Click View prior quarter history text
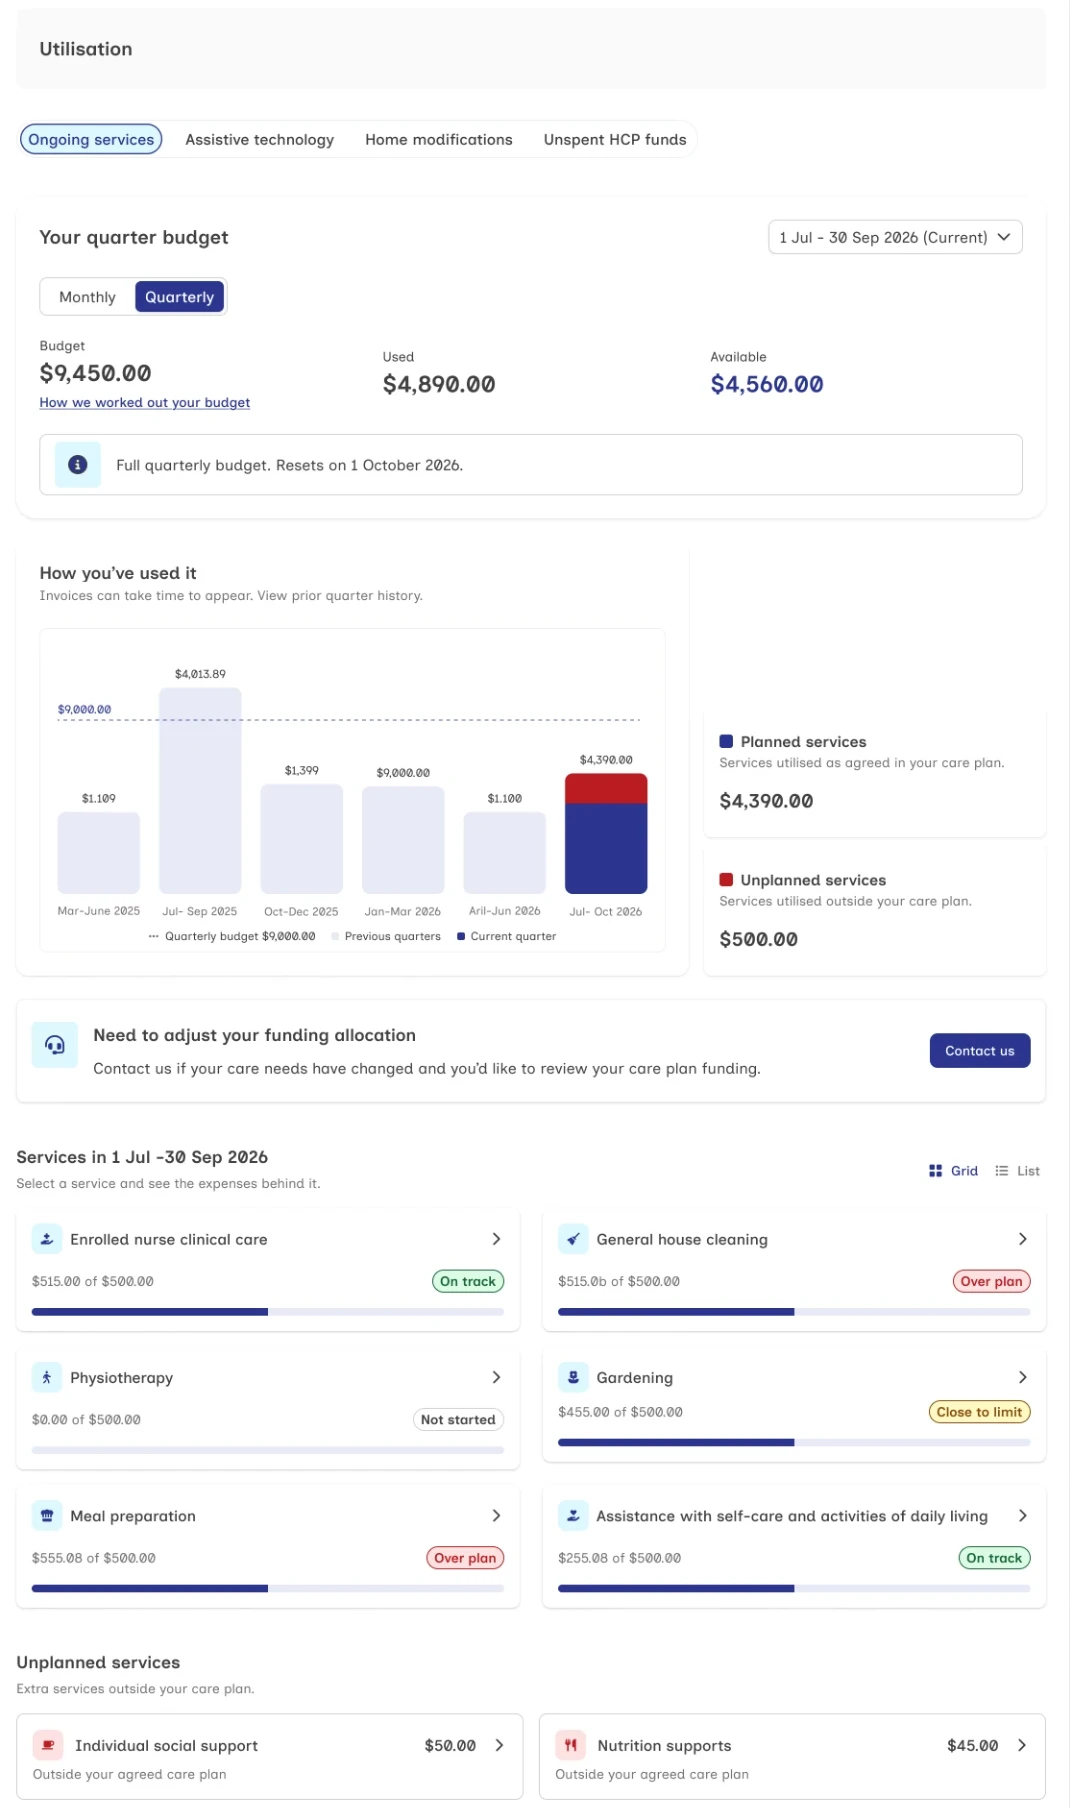This screenshot has width=1070, height=1808. (340, 595)
